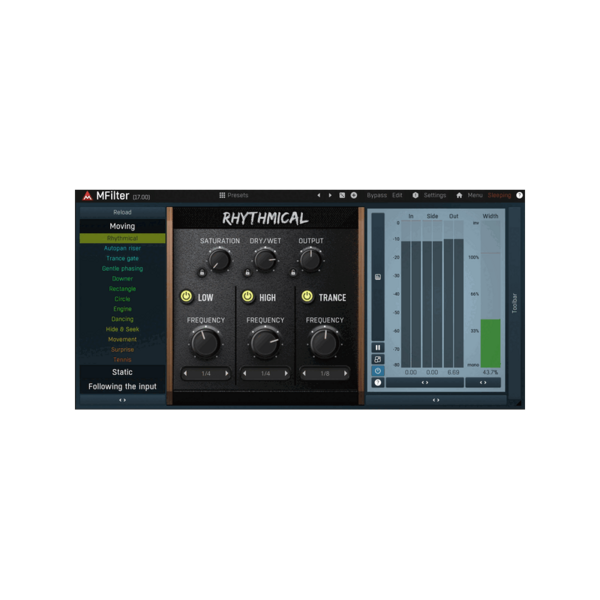Collapse the whole meter panel bottom expander
600x600 pixels.
[436, 400]
